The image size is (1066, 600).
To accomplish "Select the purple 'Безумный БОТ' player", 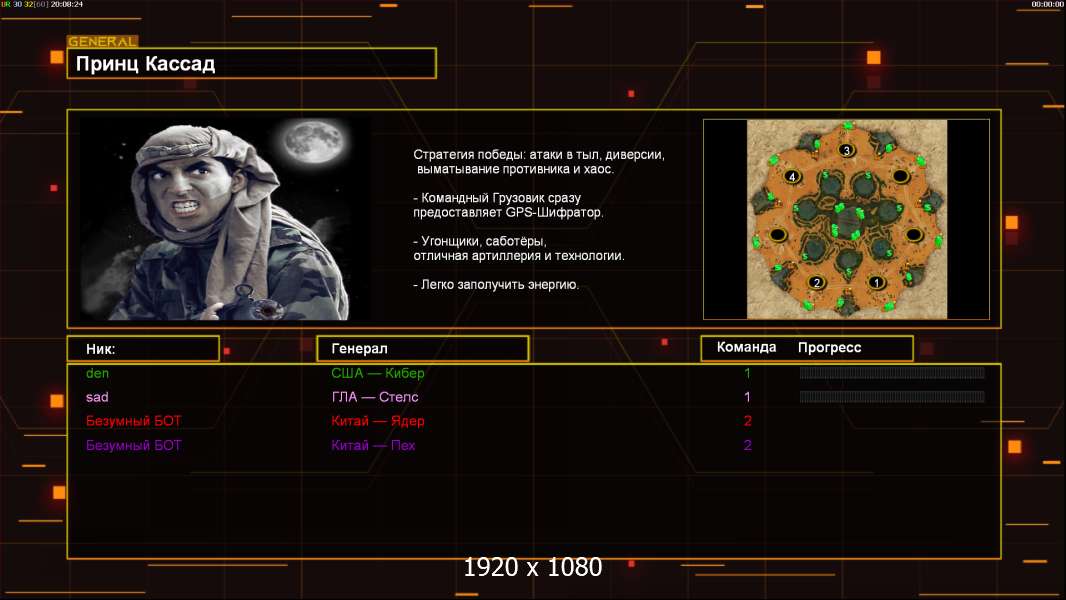I will click(x=133, y=445).
